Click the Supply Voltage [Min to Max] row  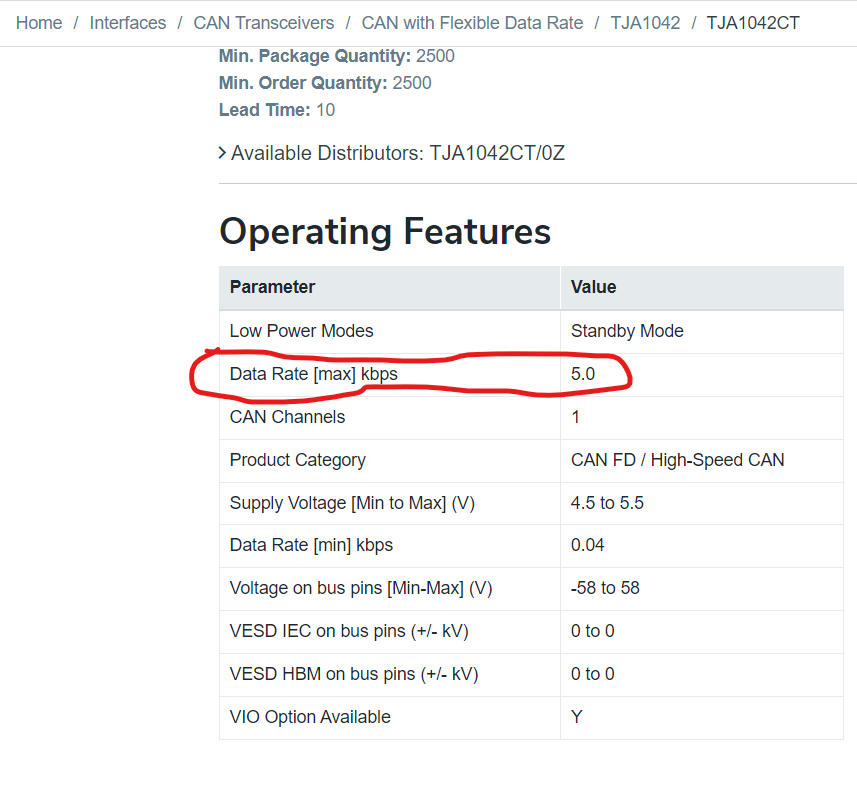pos(352,503)
